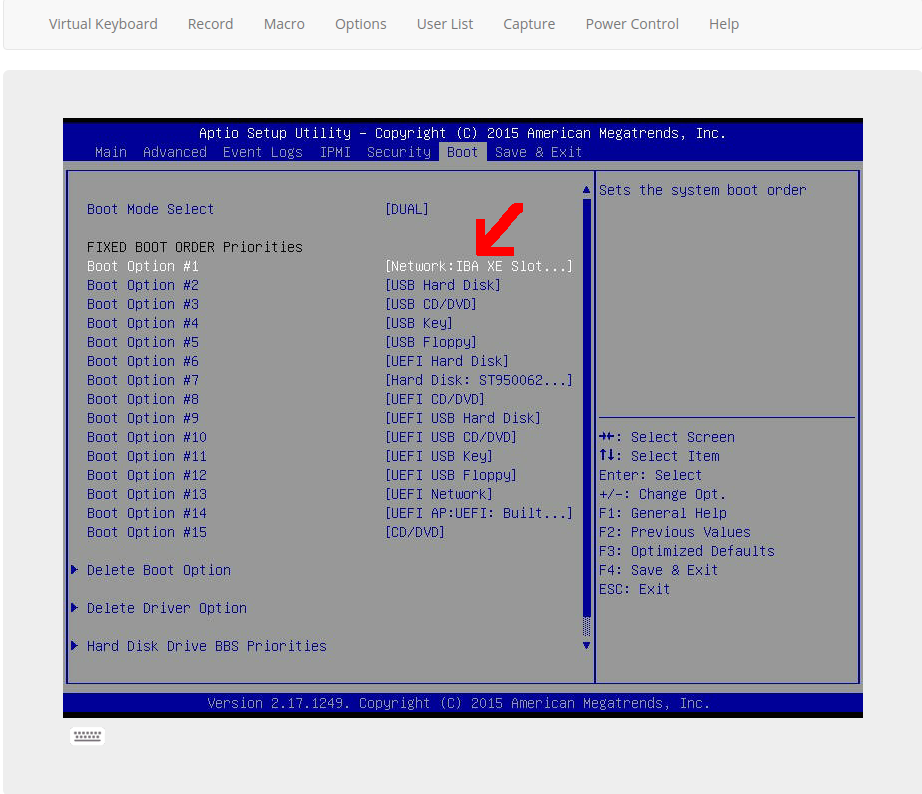This screenshot has width=922, height=794.
Task: Open the User List menu
Action: 445,24
